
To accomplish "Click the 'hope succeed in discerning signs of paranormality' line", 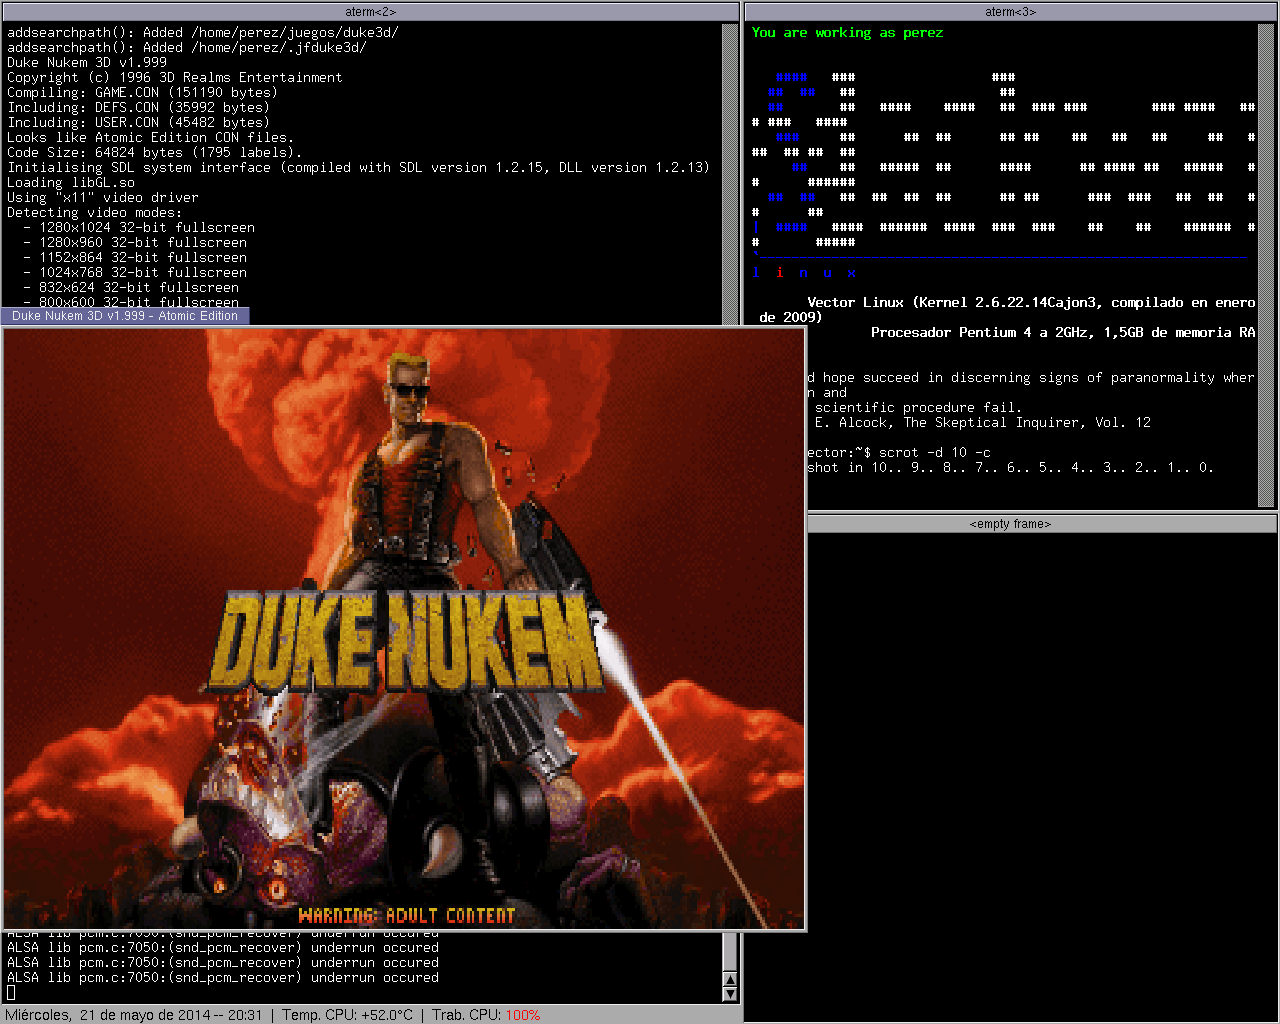I will point(1031,377).
